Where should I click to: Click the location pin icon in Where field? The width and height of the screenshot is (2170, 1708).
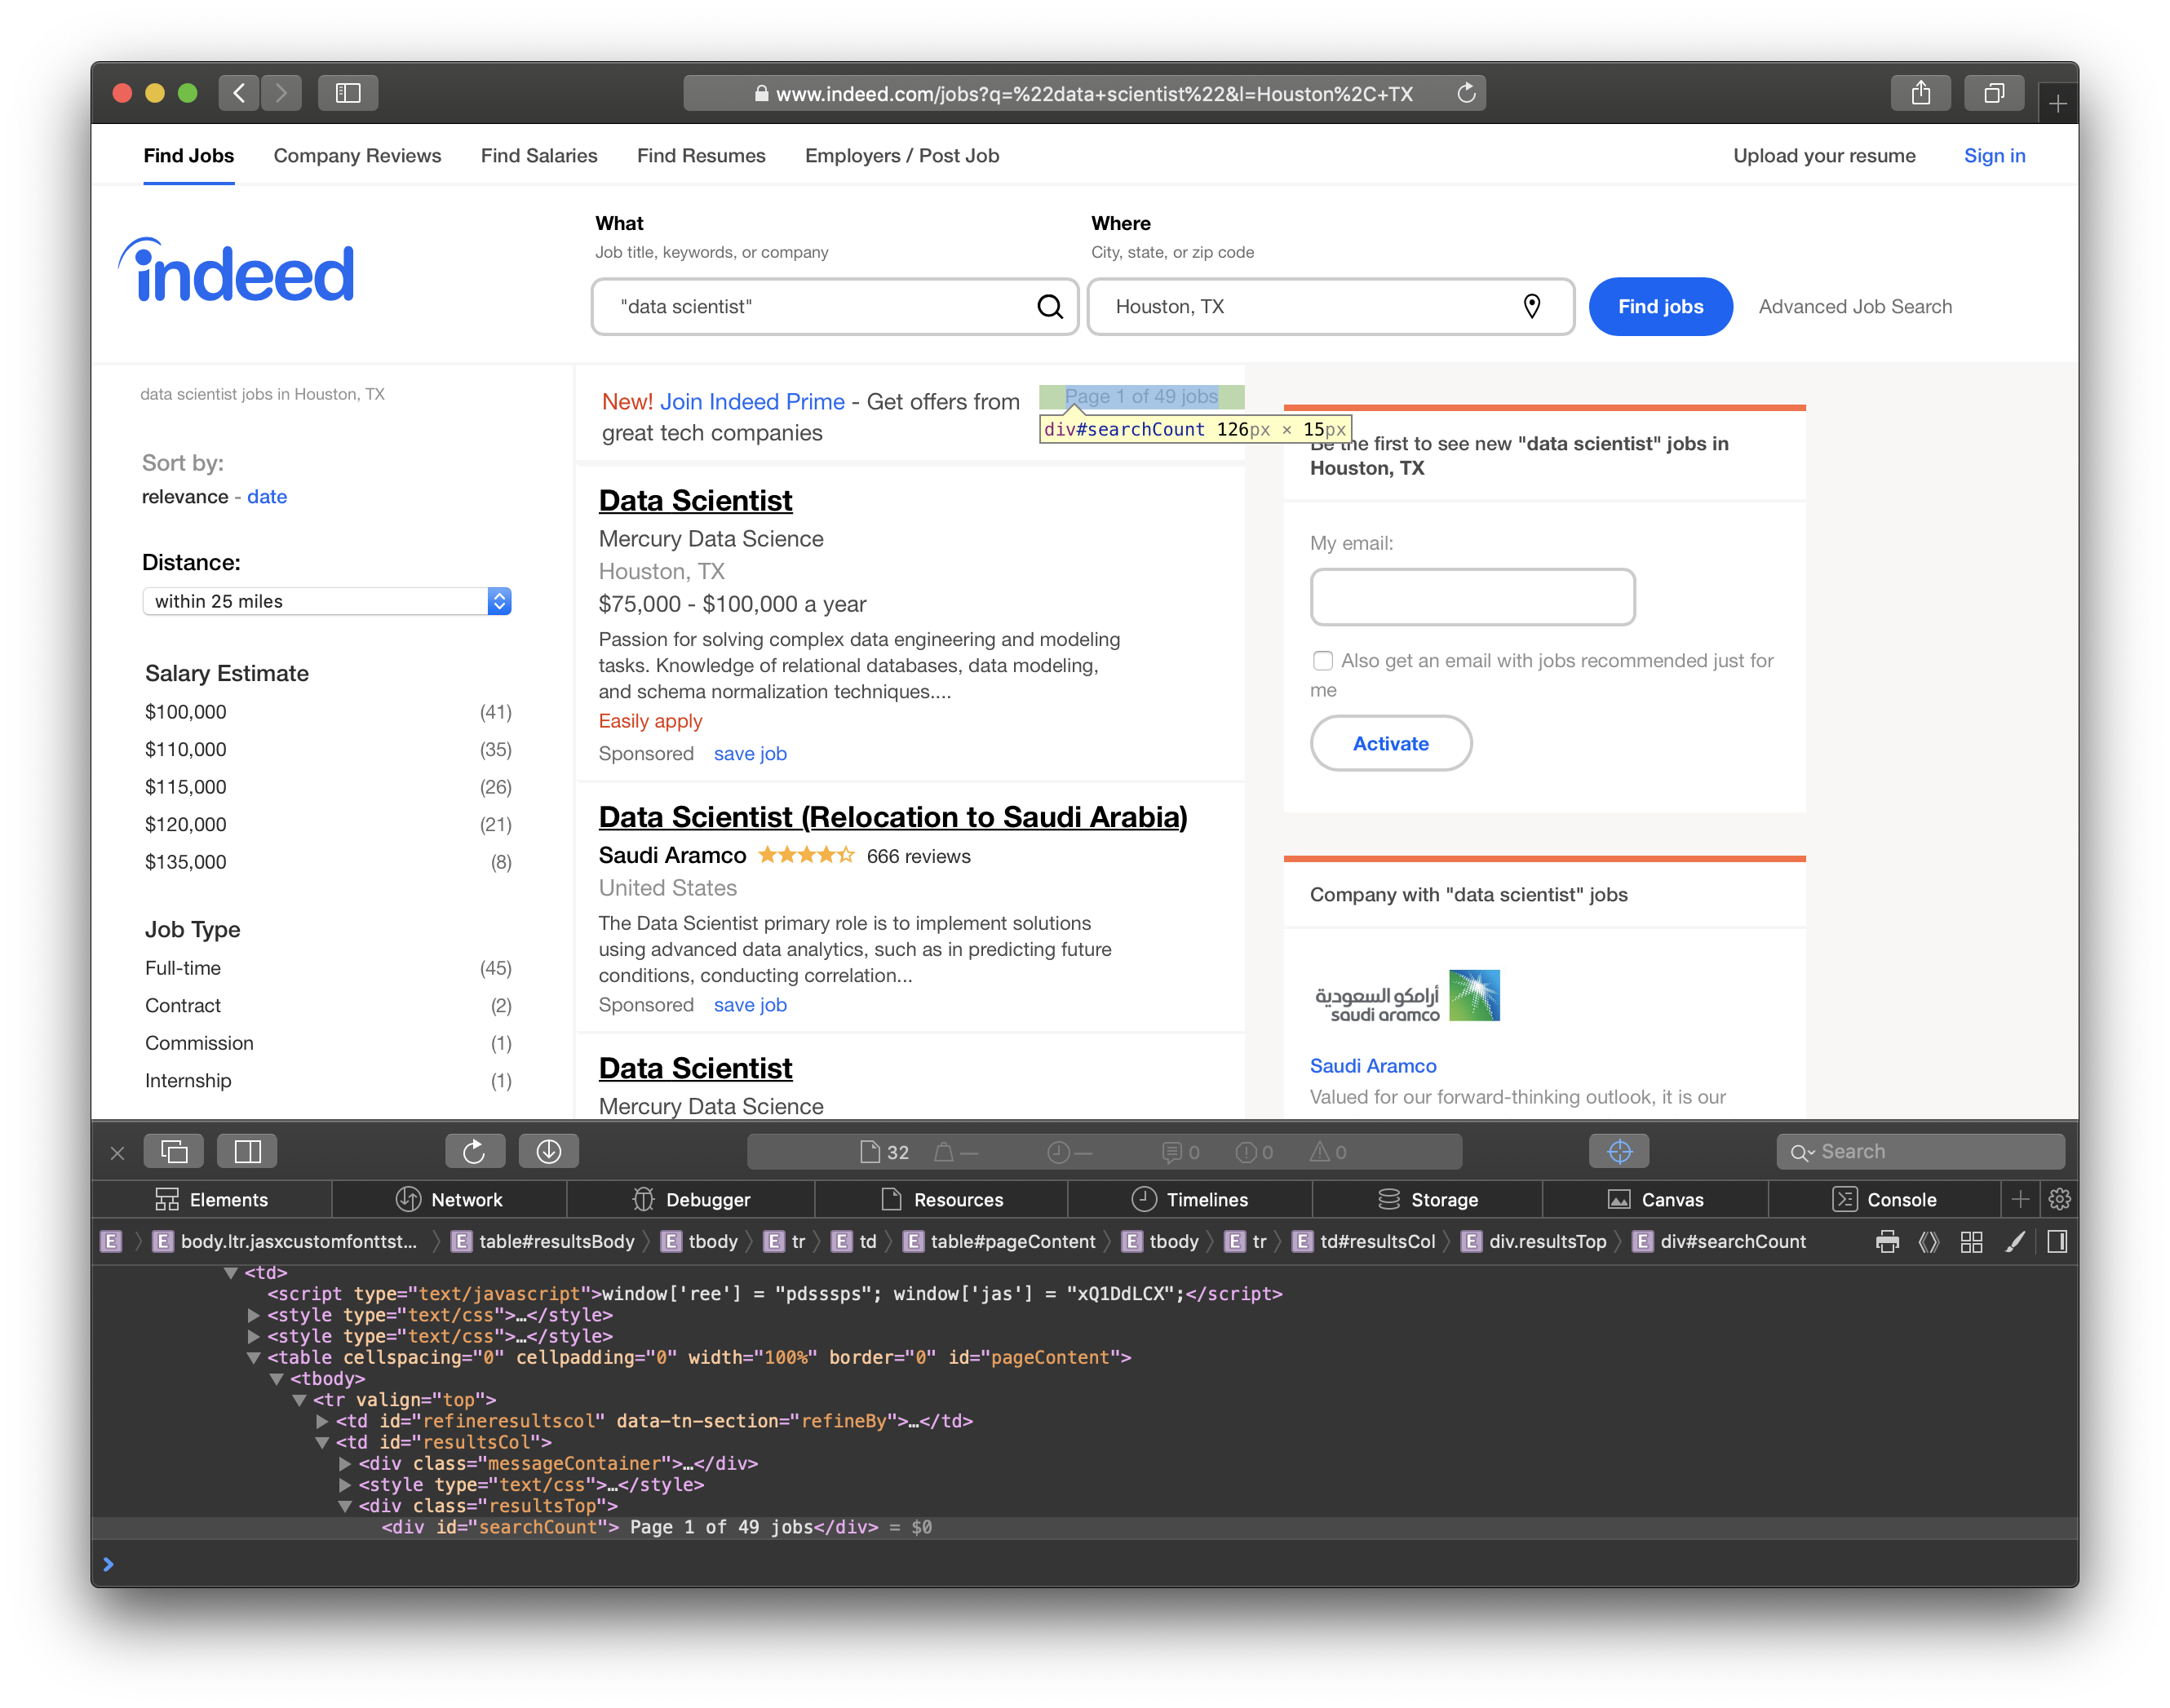[x=1531, y=306]
